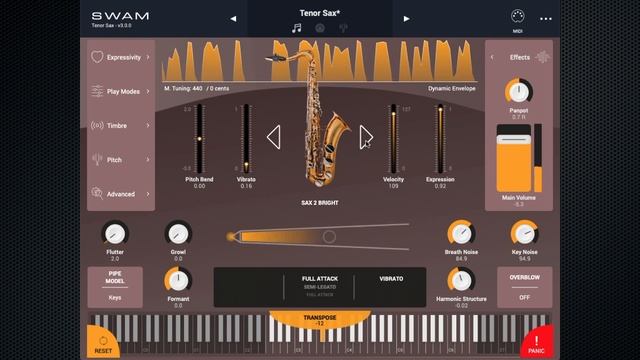Viewport: 640px width, 360px height.
Task: Select the music note icon under Tenor Sax
Action: (x=297, y=28)
